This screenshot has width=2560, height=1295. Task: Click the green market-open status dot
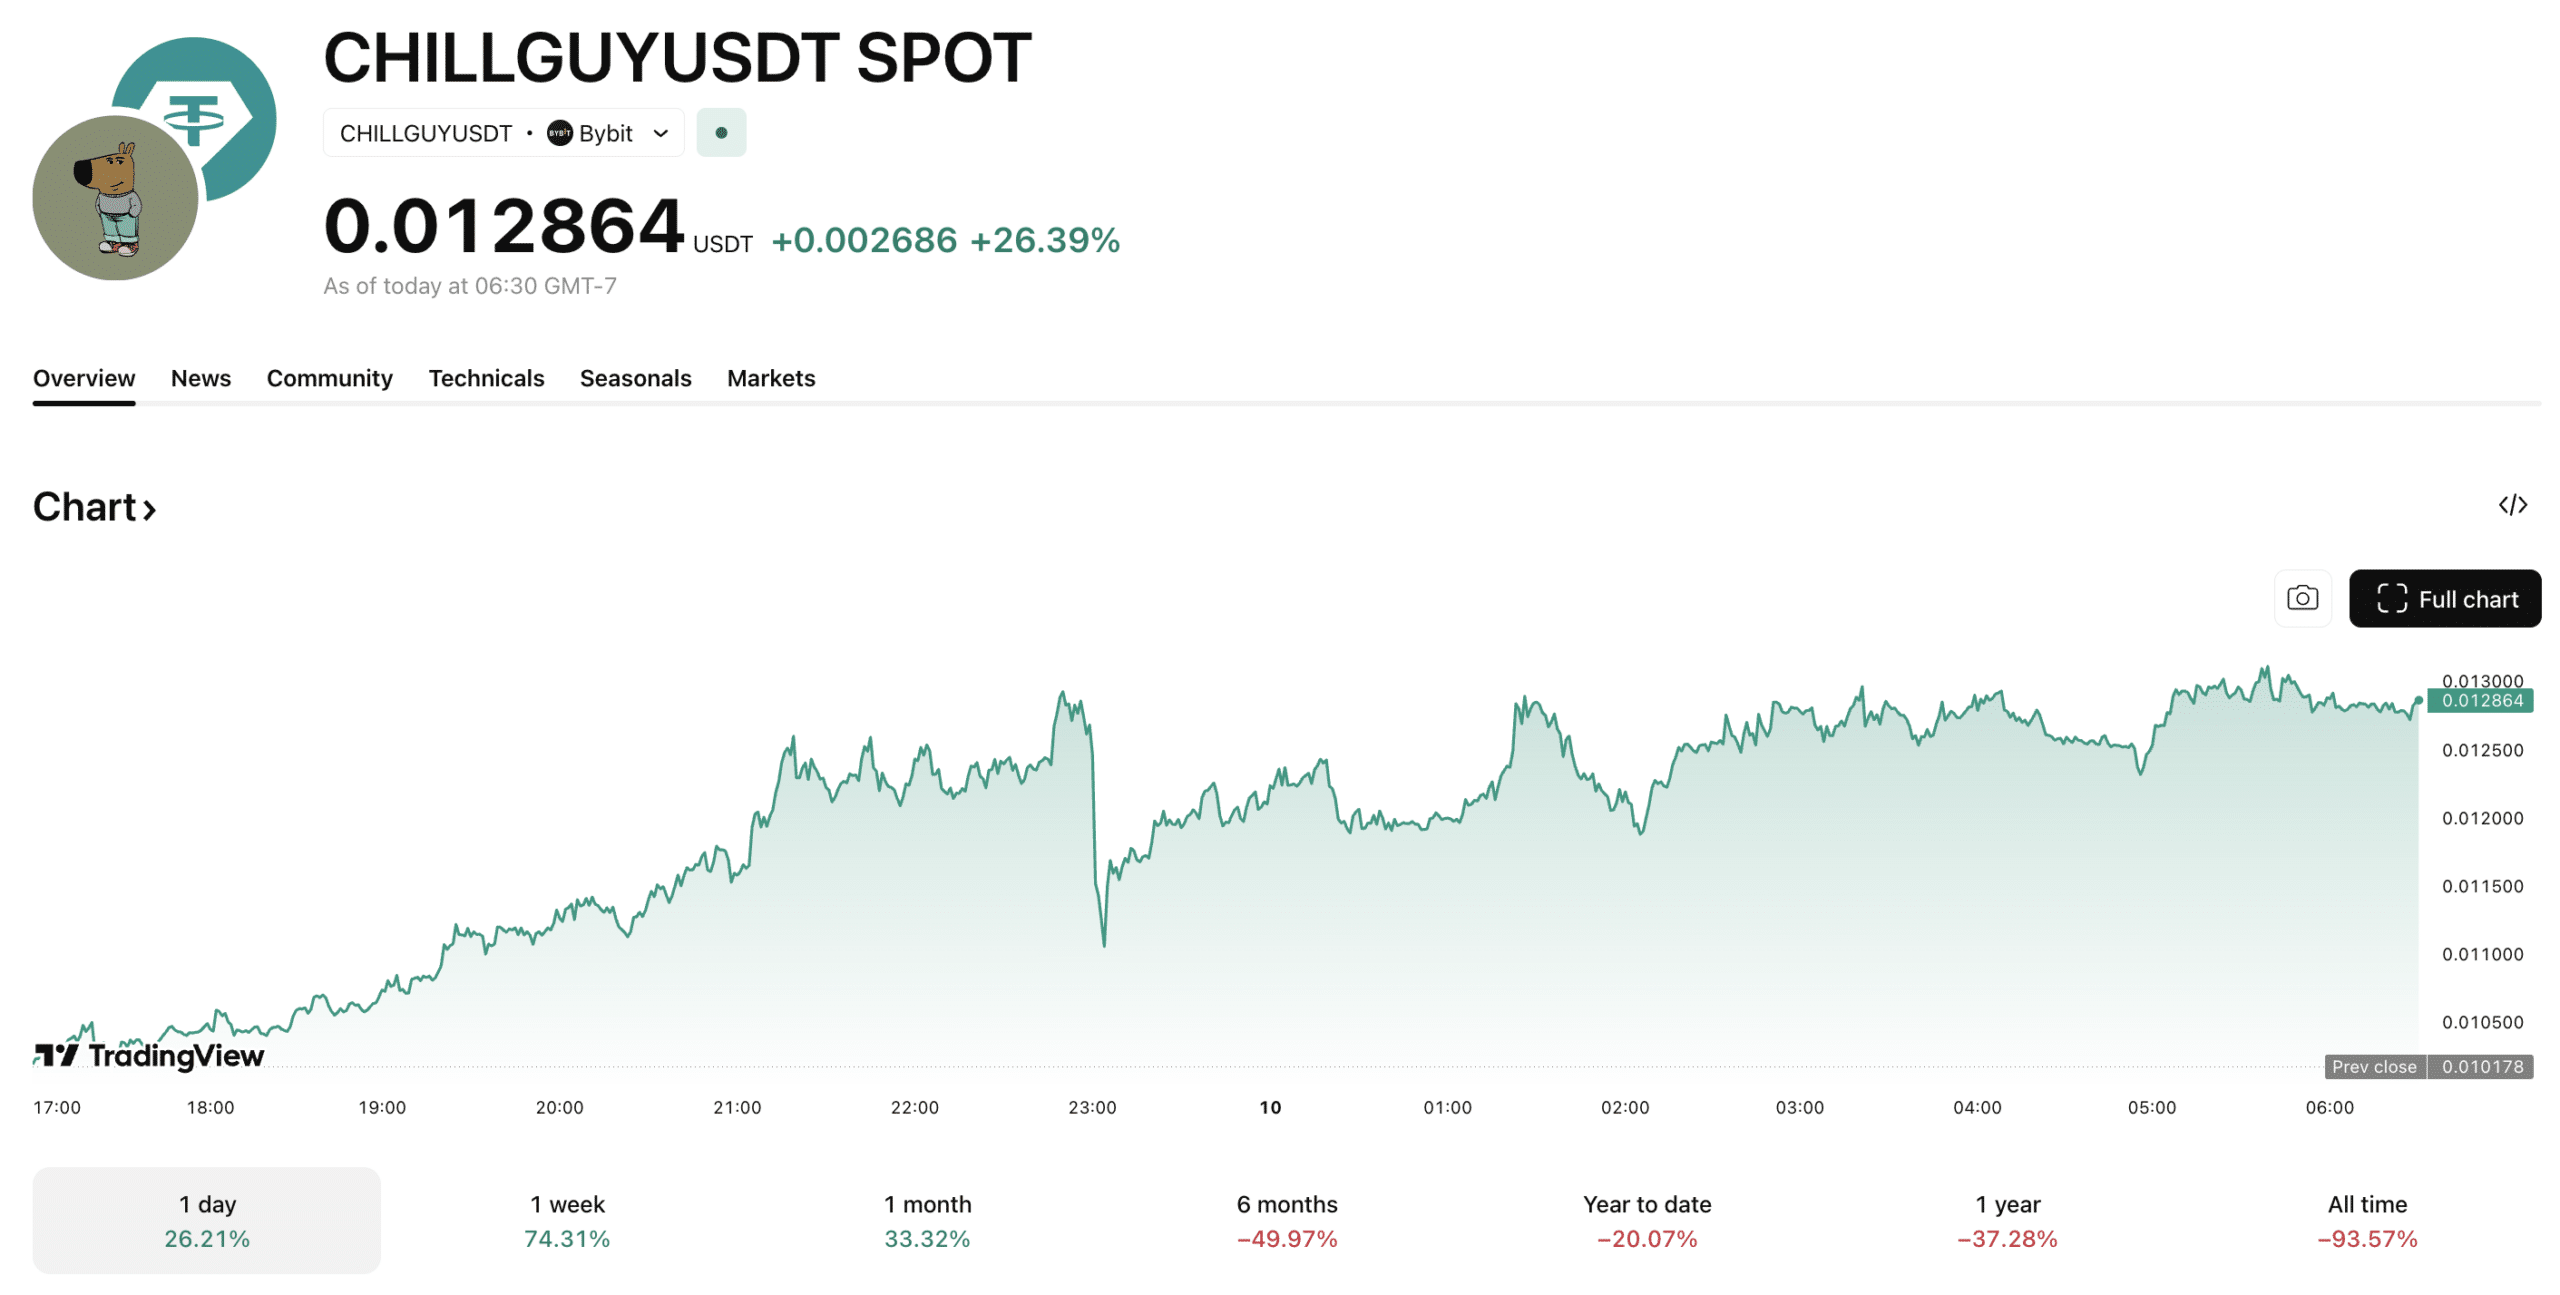click(x=721, y=133)
